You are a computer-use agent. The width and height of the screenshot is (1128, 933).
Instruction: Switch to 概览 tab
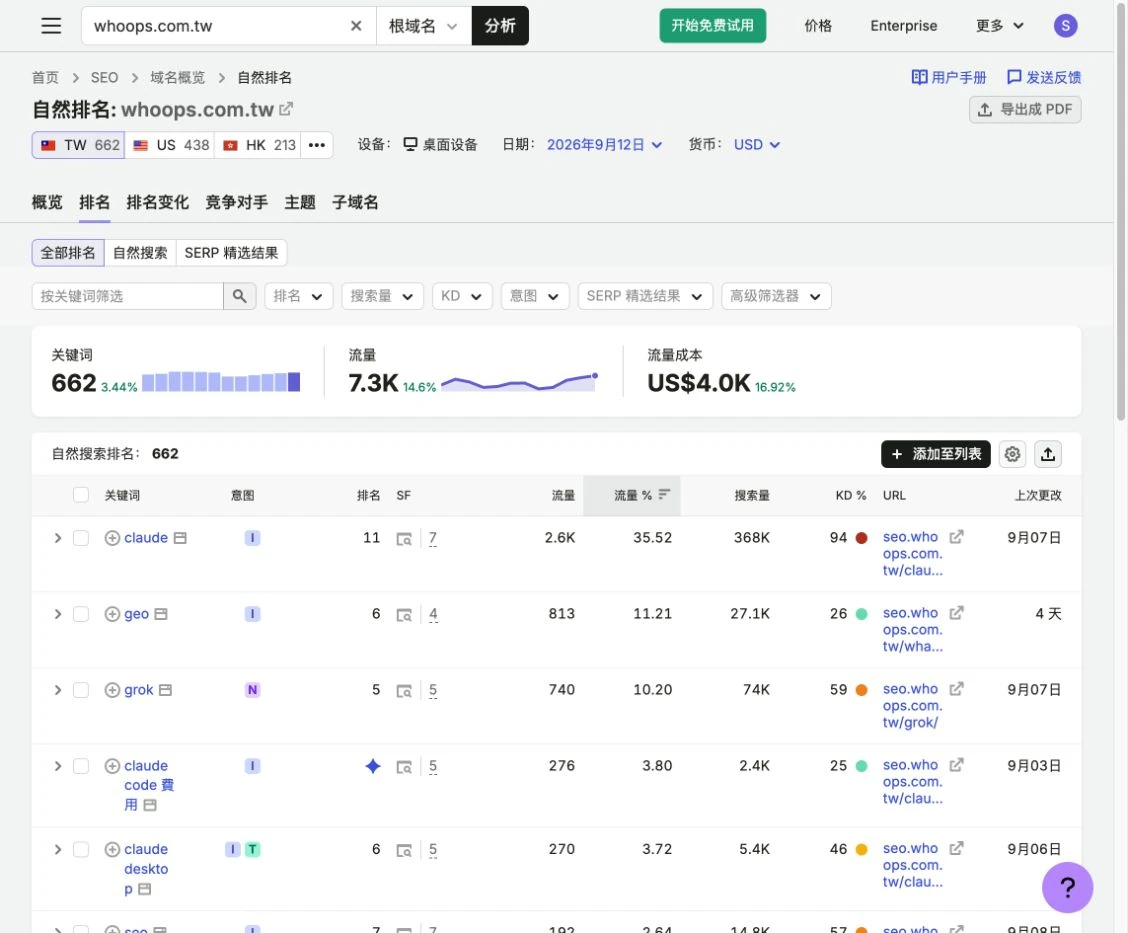pyautogui.click(x=47, y=202)
